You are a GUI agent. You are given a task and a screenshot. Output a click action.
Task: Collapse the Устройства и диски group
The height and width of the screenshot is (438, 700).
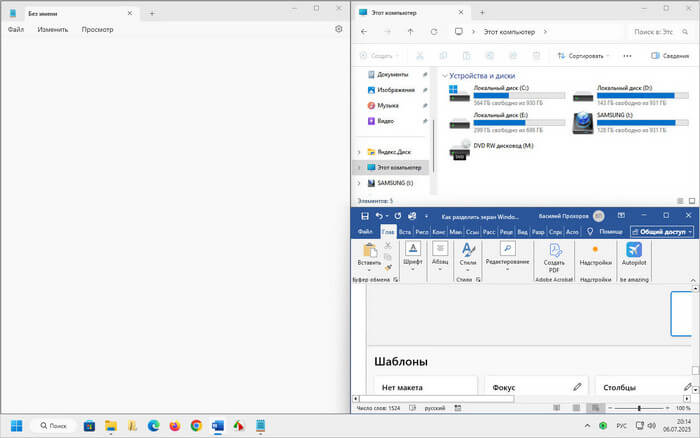(x=443, y=75)
